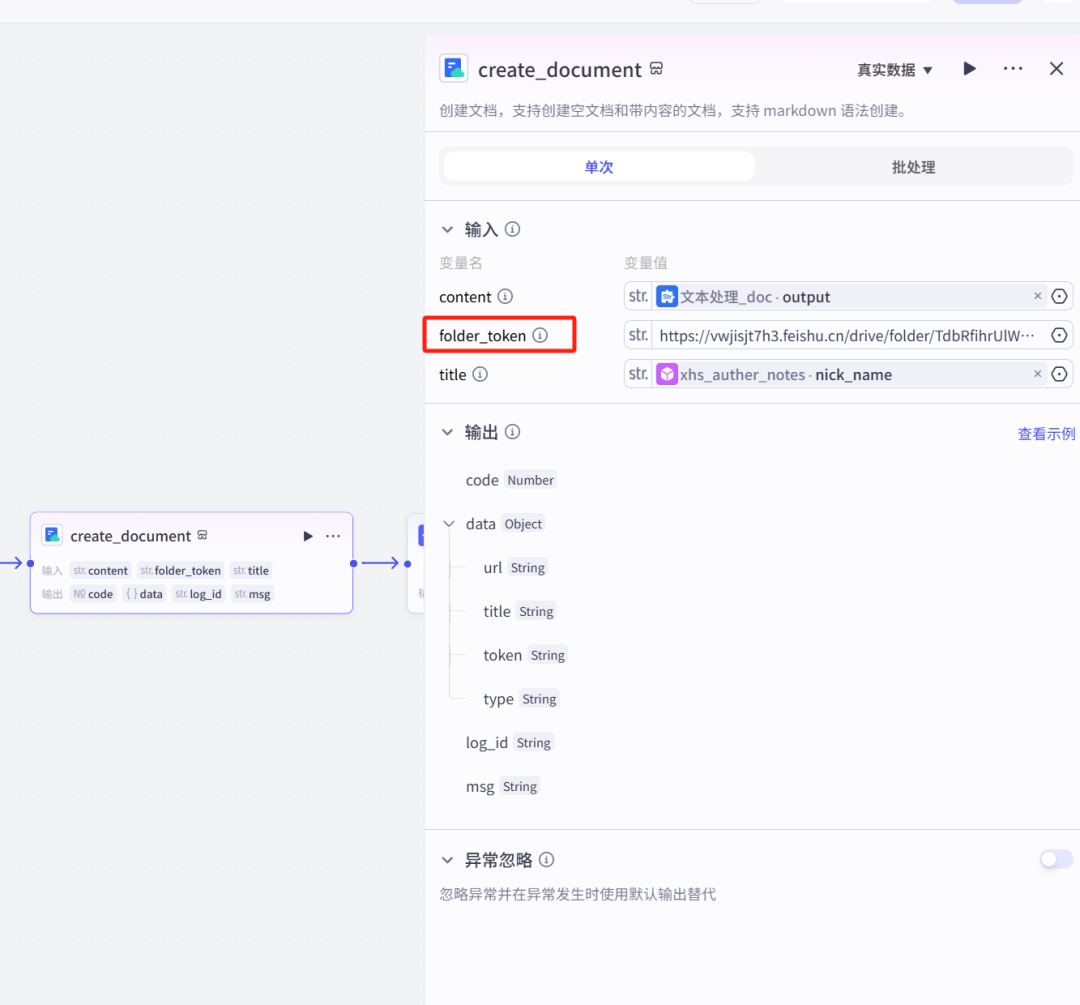1080x1005 pixels.
Task: Click the node's left input connection port
Action: (30, 563)
